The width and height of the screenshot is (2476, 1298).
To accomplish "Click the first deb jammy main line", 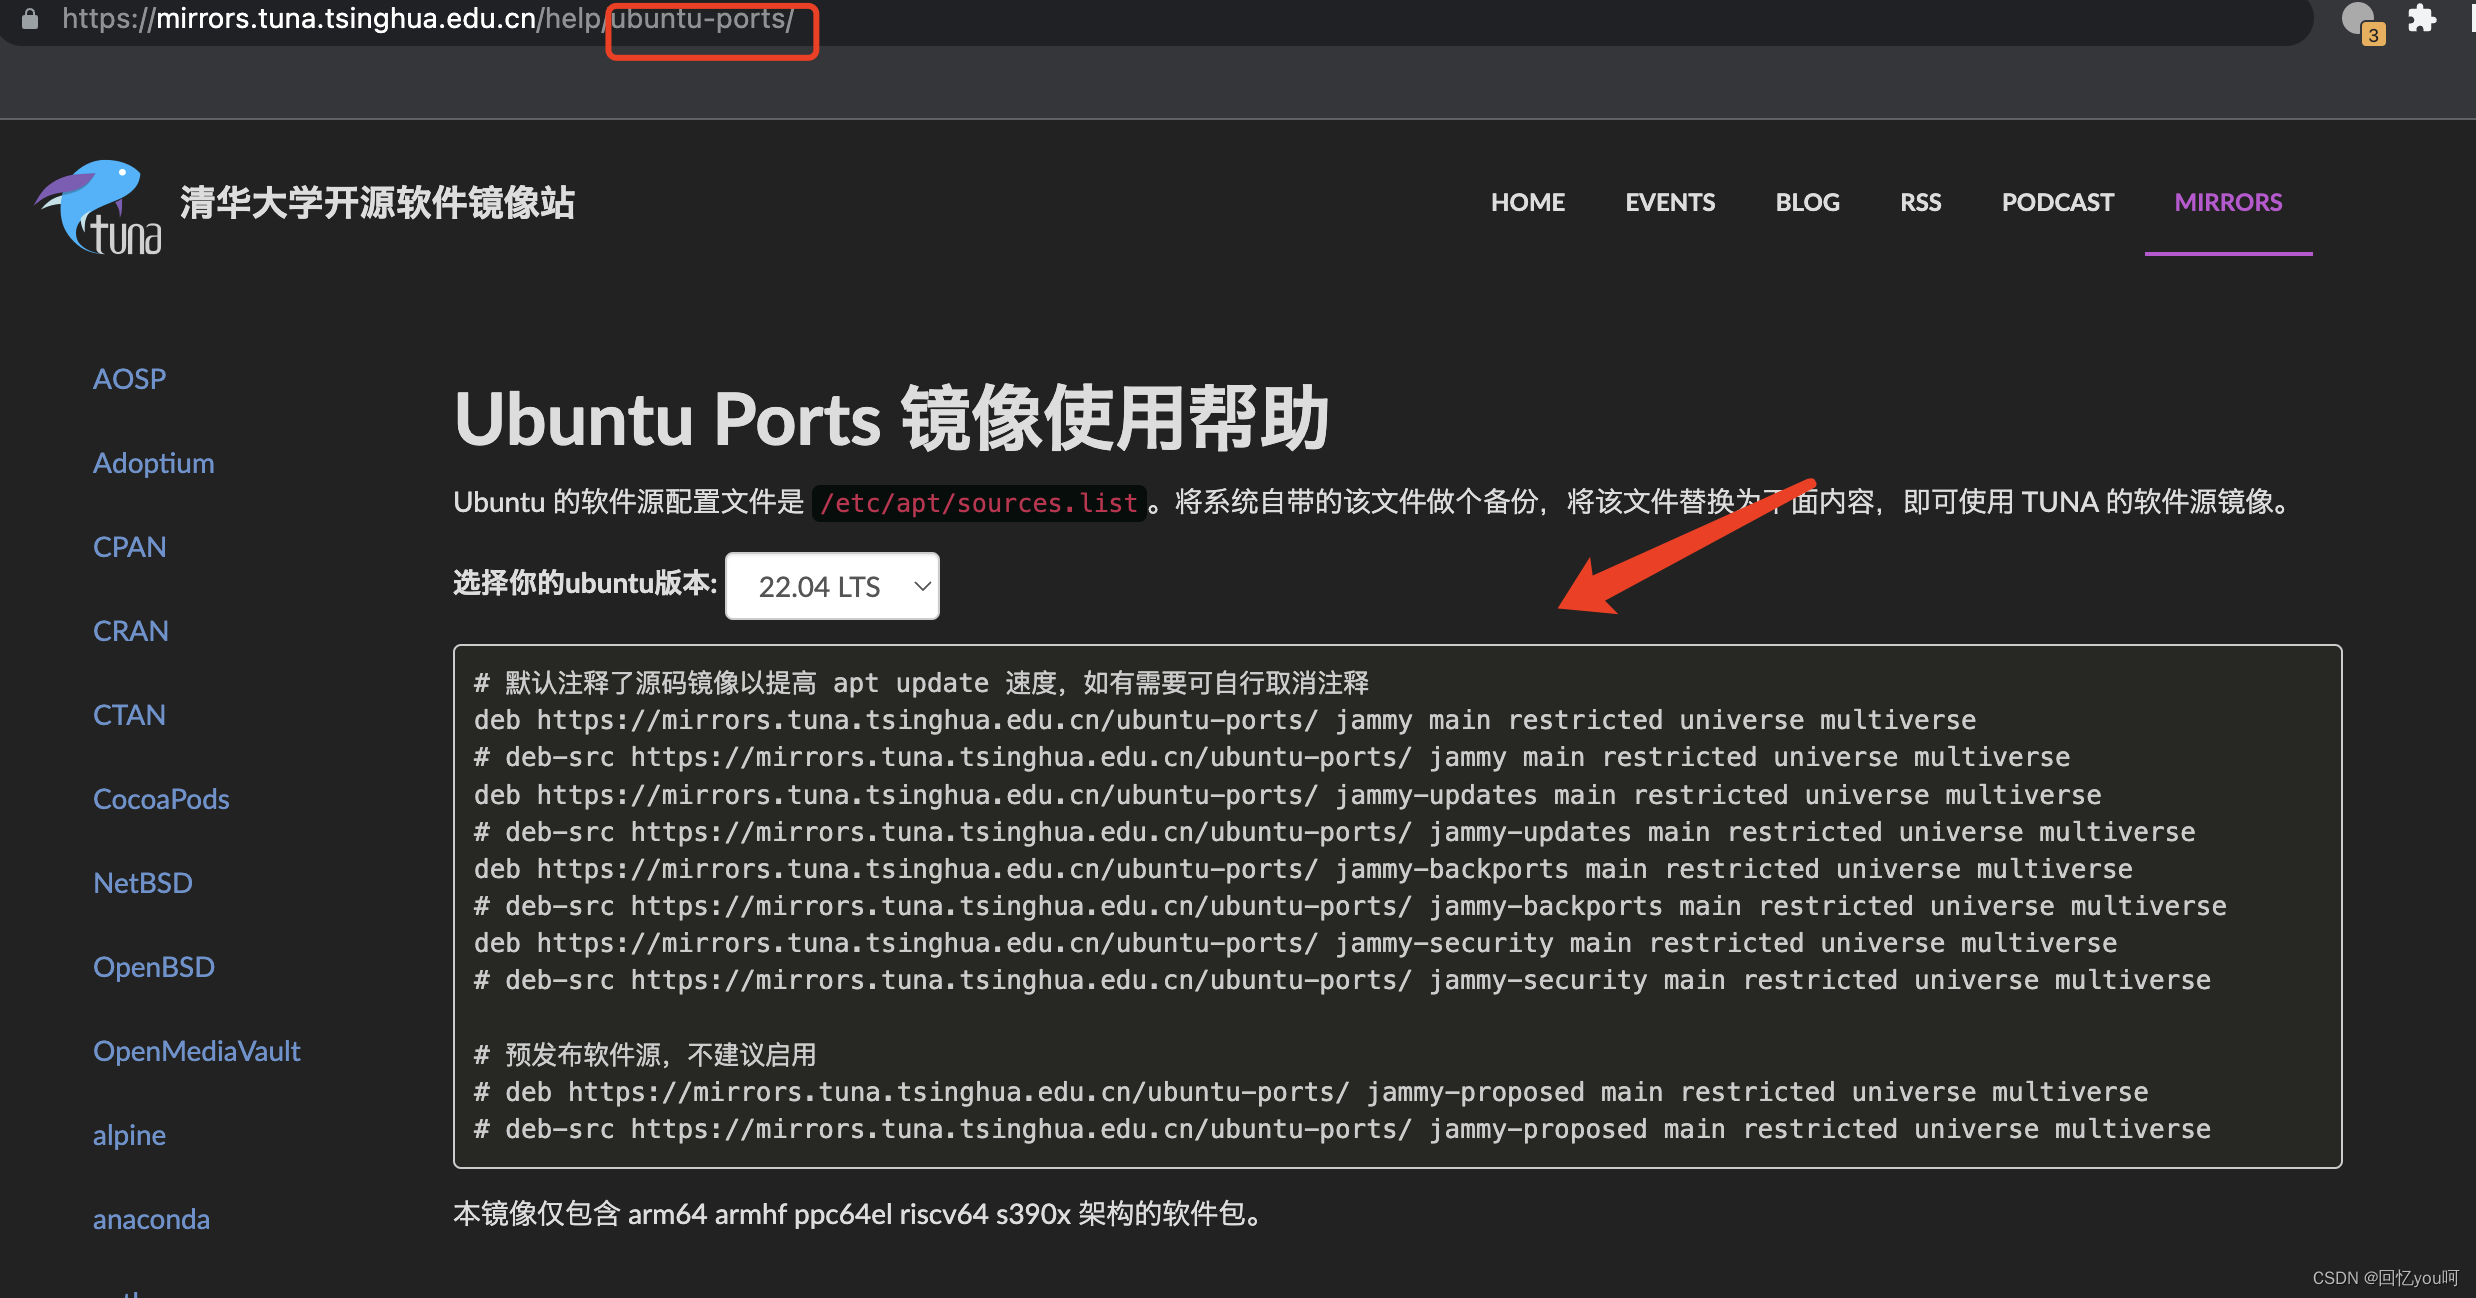I will (1225, 720).
